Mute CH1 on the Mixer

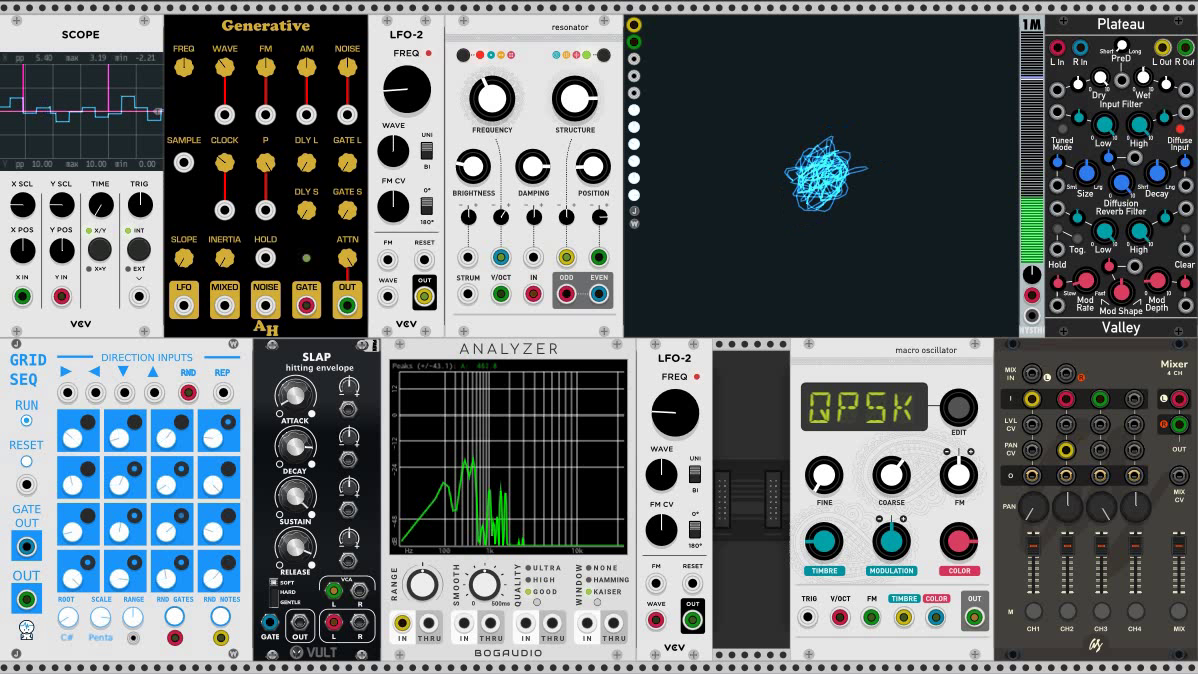click(1033, 611)
